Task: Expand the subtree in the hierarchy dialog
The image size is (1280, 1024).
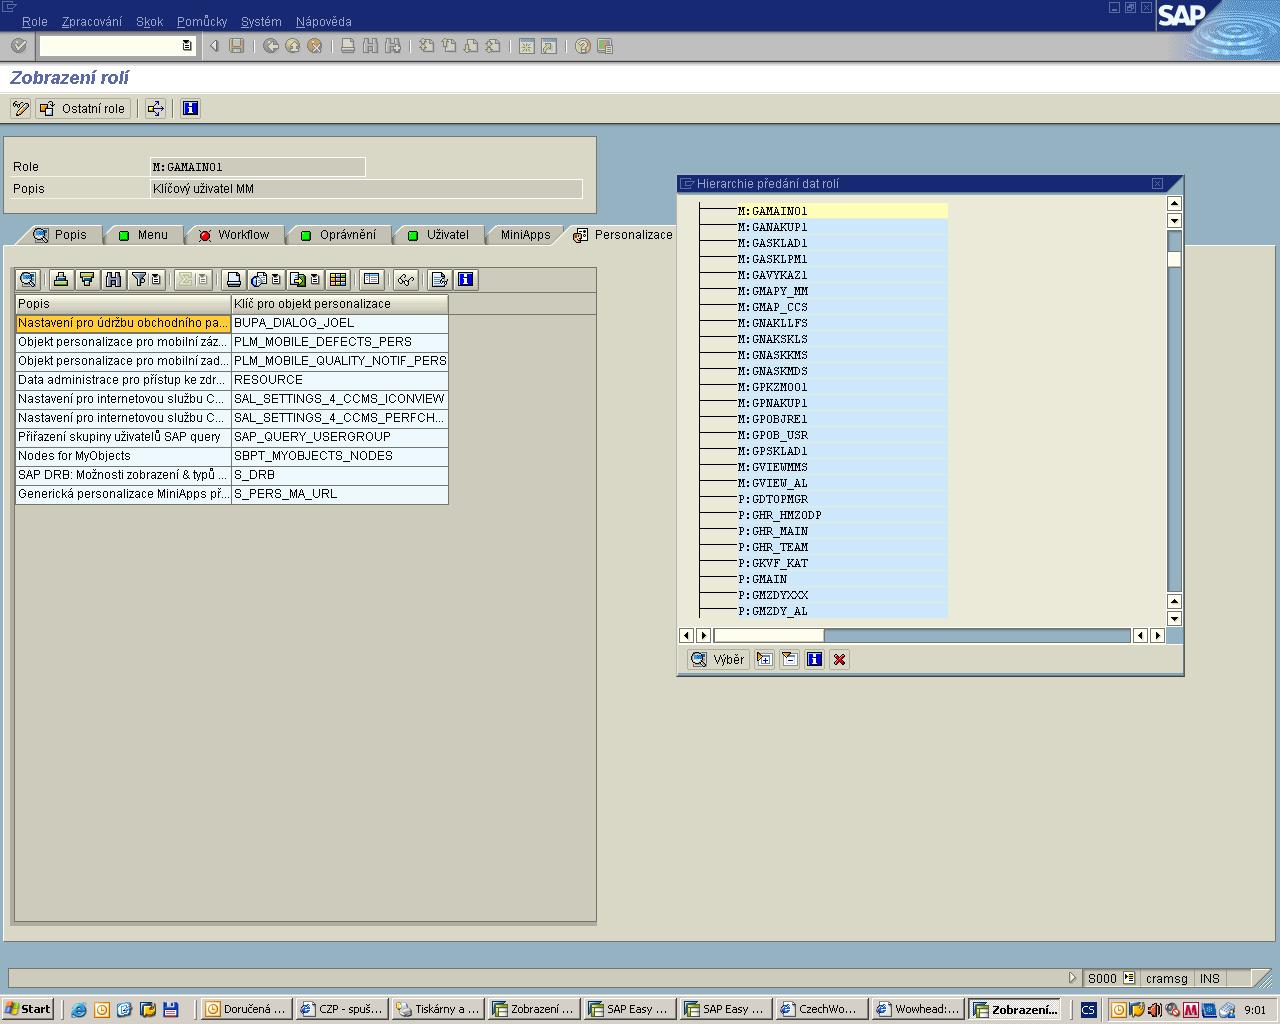Action: pyautogui.click(x=764, y=659)
